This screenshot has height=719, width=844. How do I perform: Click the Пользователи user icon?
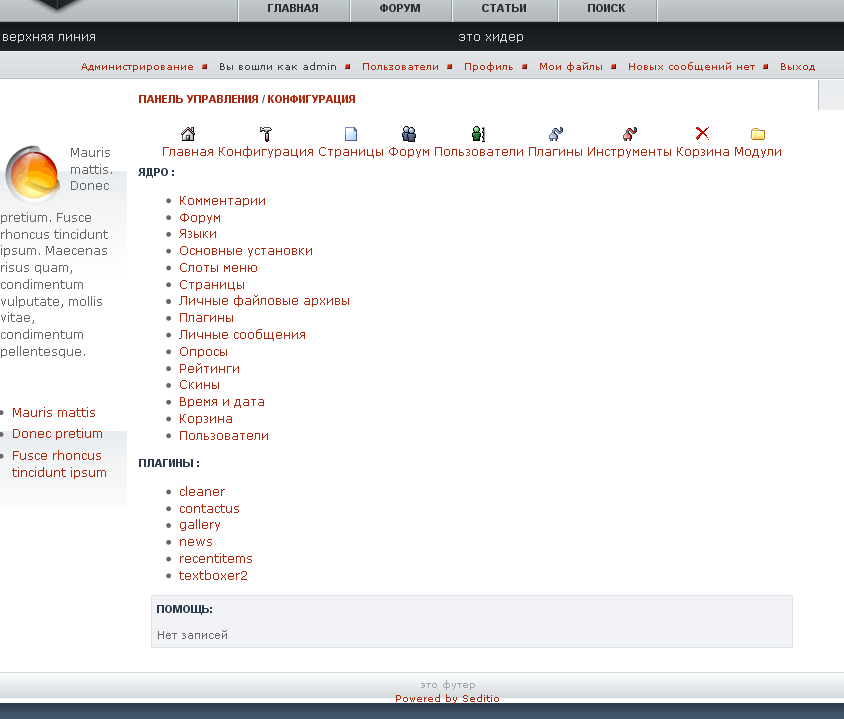point(478,134)
